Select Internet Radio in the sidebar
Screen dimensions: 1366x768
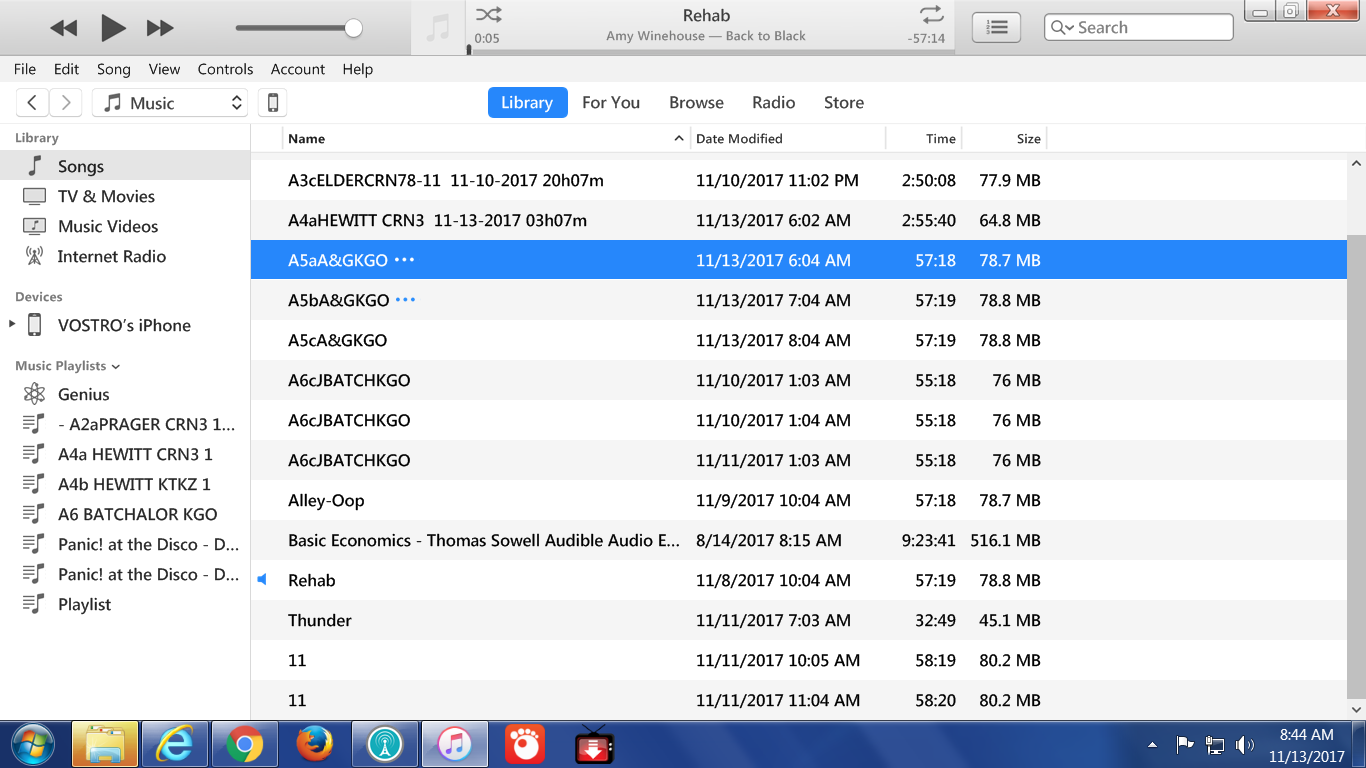tap(125, 256)
